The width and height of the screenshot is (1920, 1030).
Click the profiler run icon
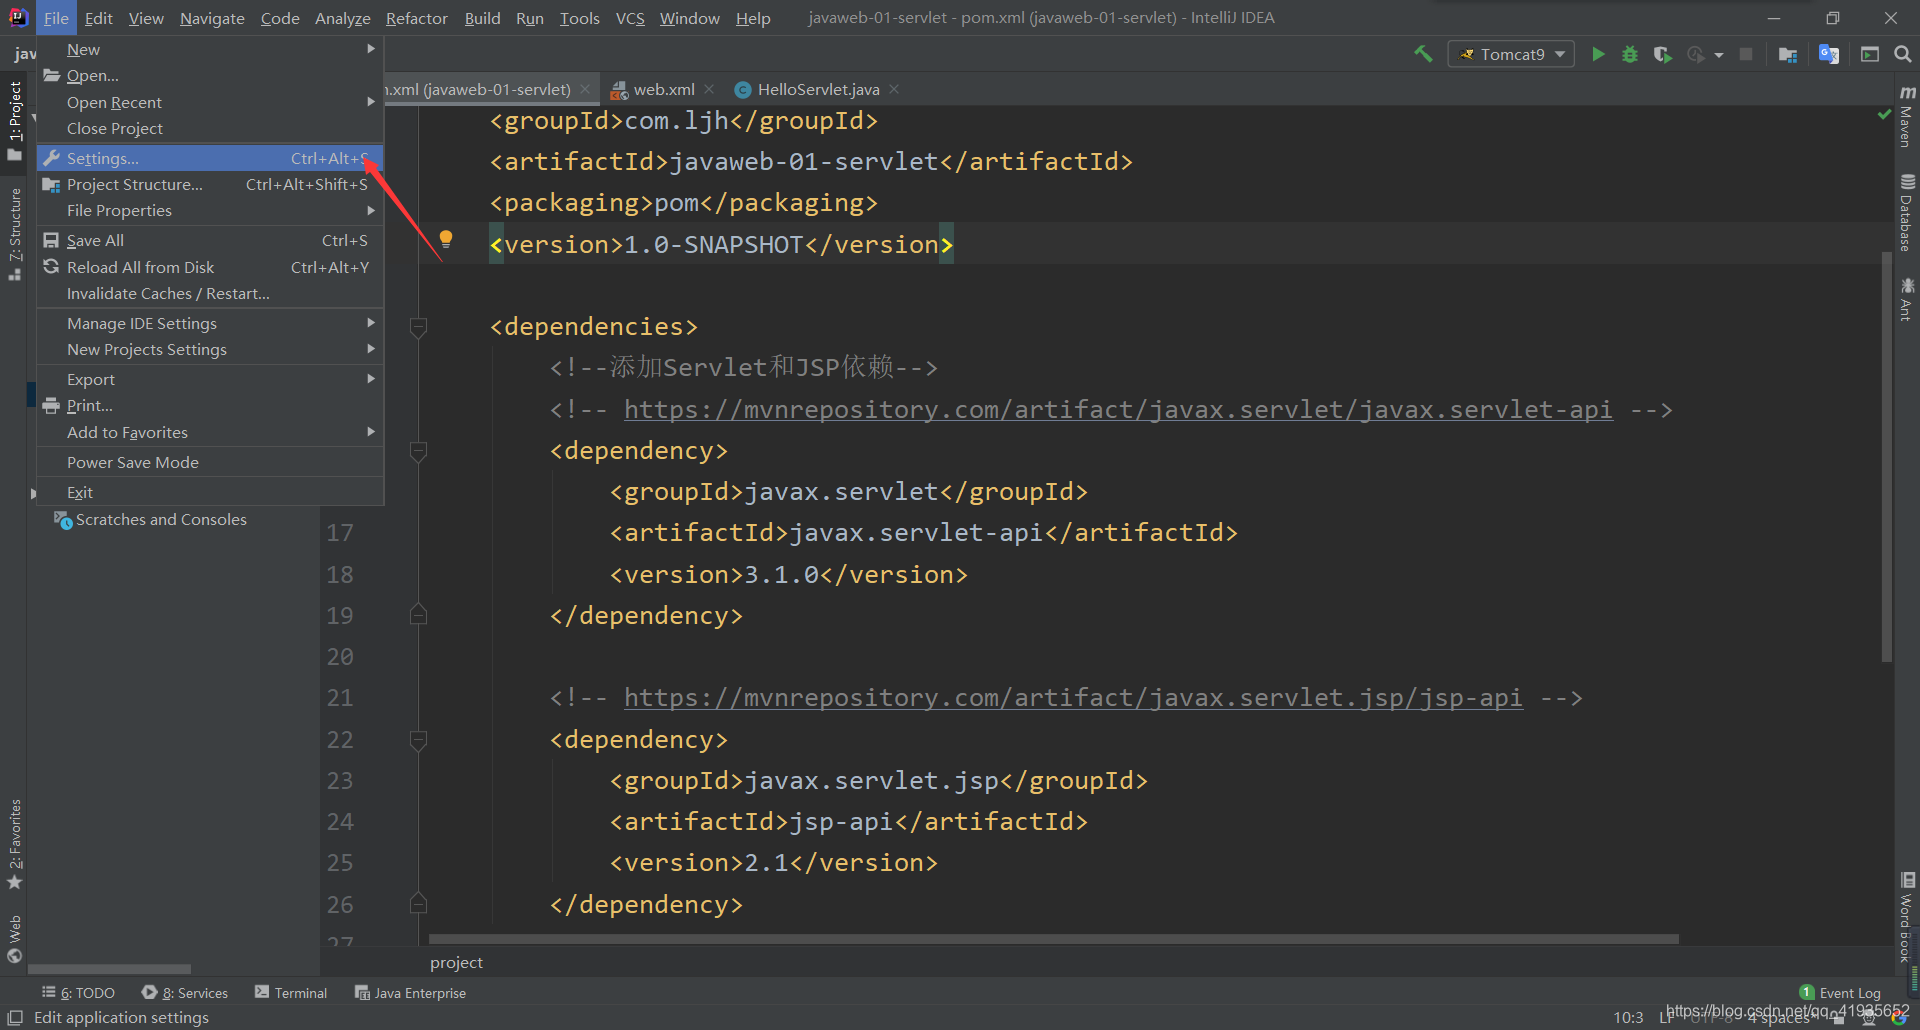click(1695, 54)
